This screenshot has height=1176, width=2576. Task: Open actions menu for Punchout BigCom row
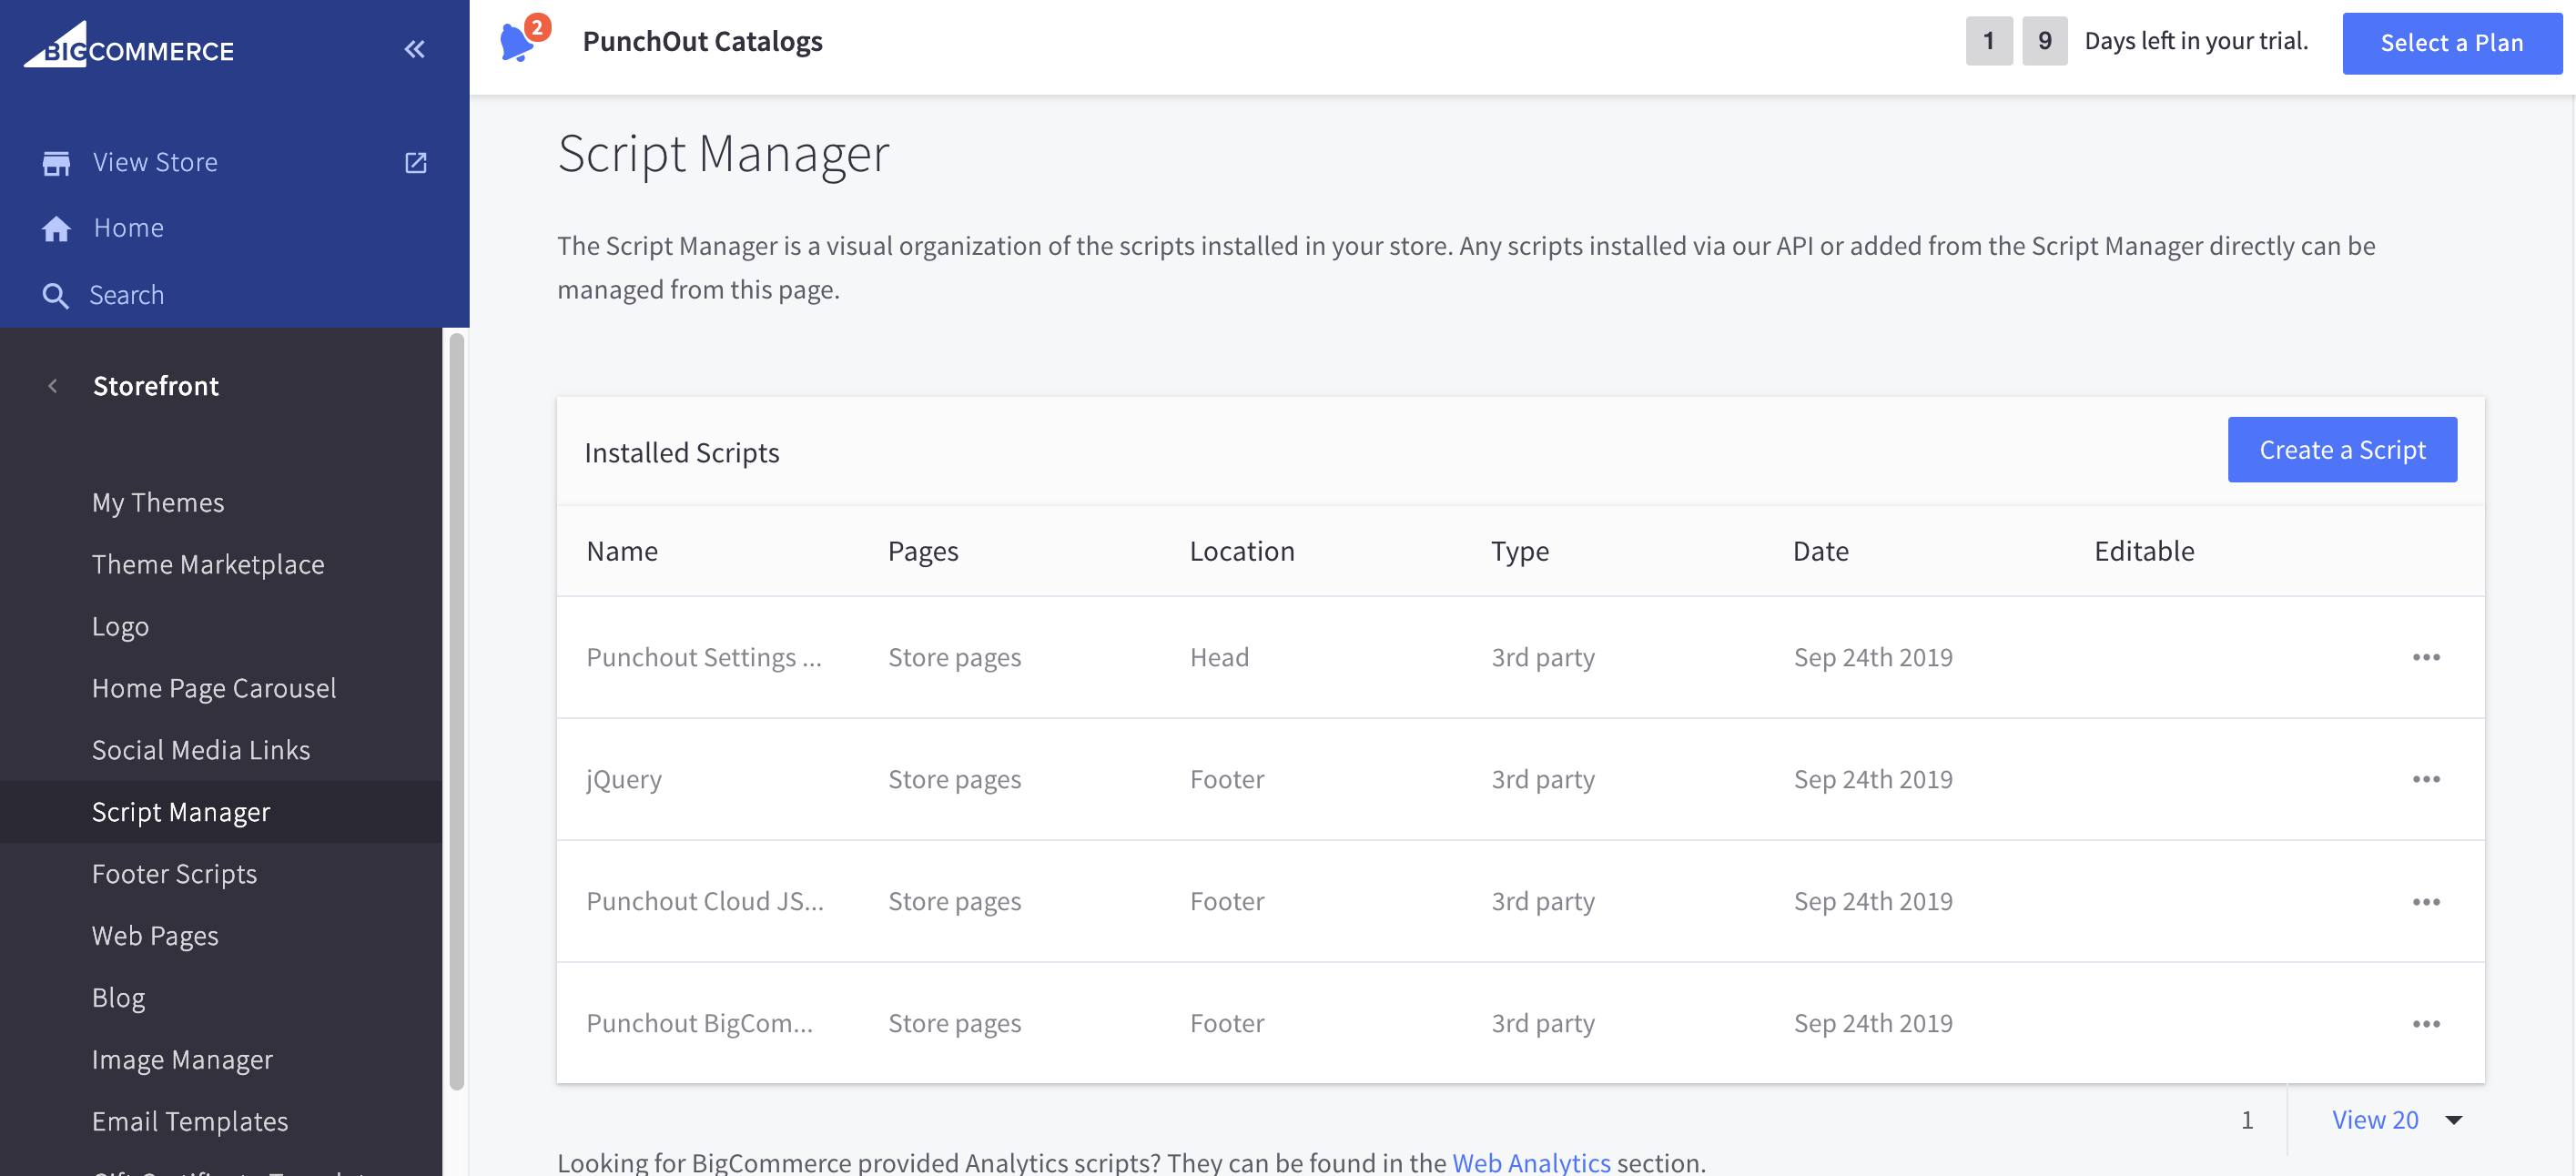2426,1023
